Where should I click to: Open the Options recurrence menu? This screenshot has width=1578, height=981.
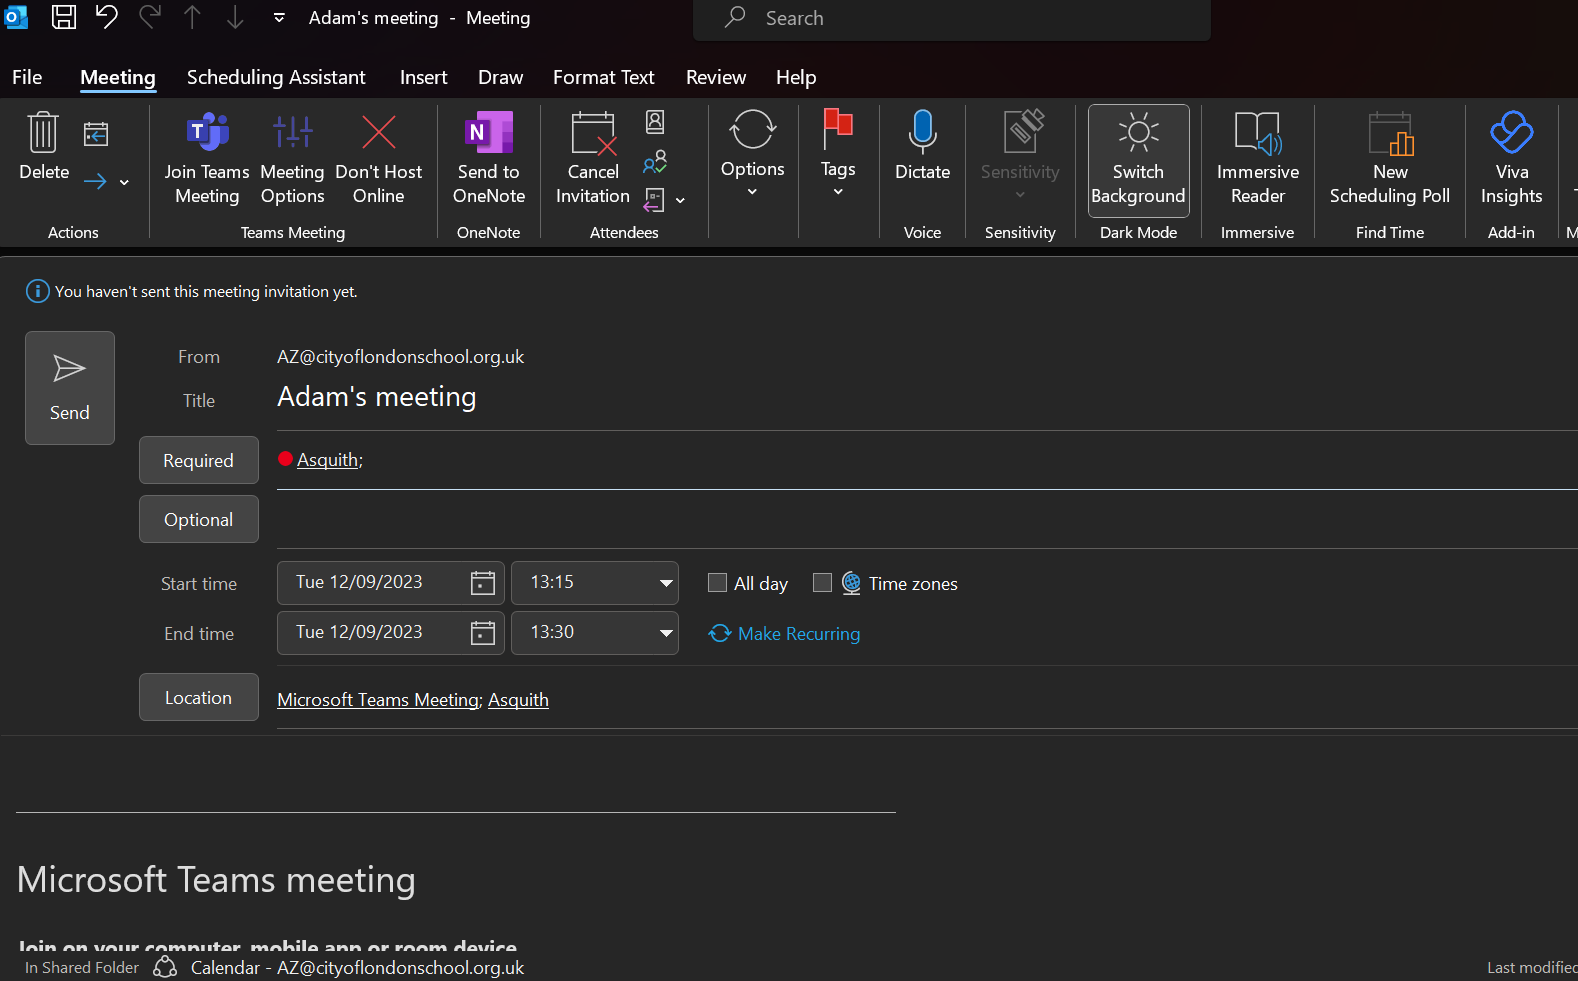(x=753, y=155)
